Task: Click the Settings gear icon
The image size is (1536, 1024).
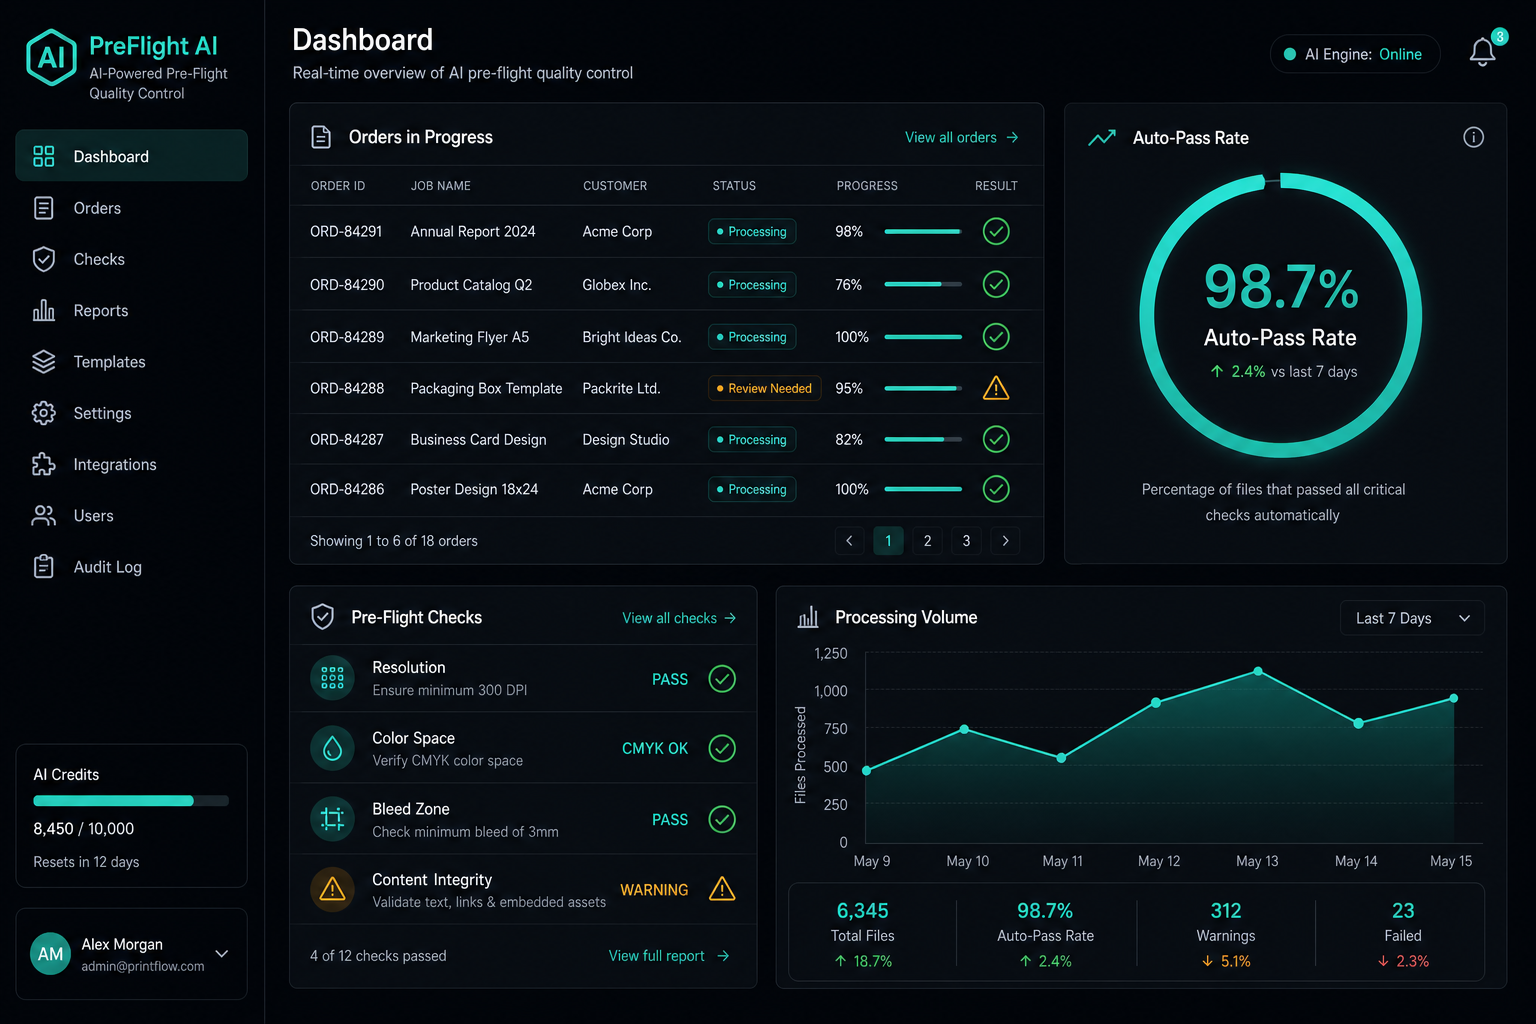Action: click(x=44, y=413)
